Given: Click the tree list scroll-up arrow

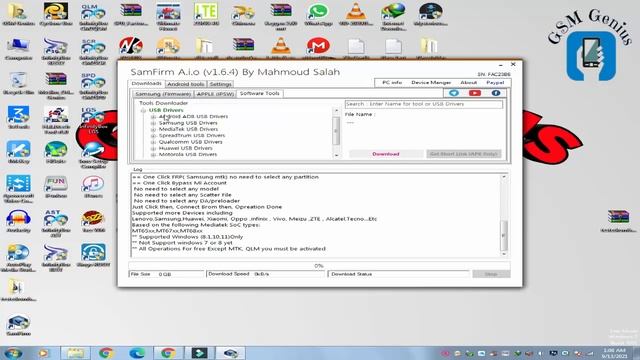Looking at the screenshot, I should point(336,111).
